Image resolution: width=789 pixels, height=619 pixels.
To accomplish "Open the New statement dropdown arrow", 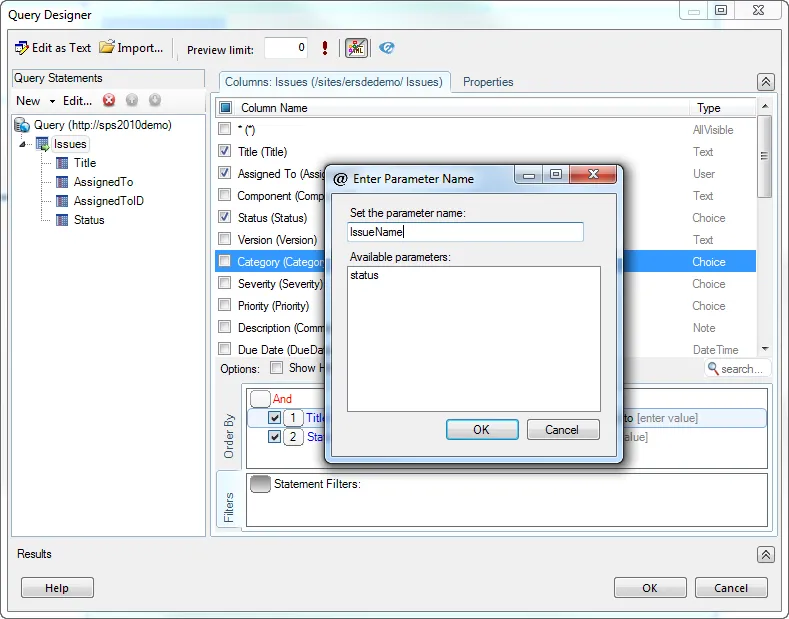I will 52,101.
